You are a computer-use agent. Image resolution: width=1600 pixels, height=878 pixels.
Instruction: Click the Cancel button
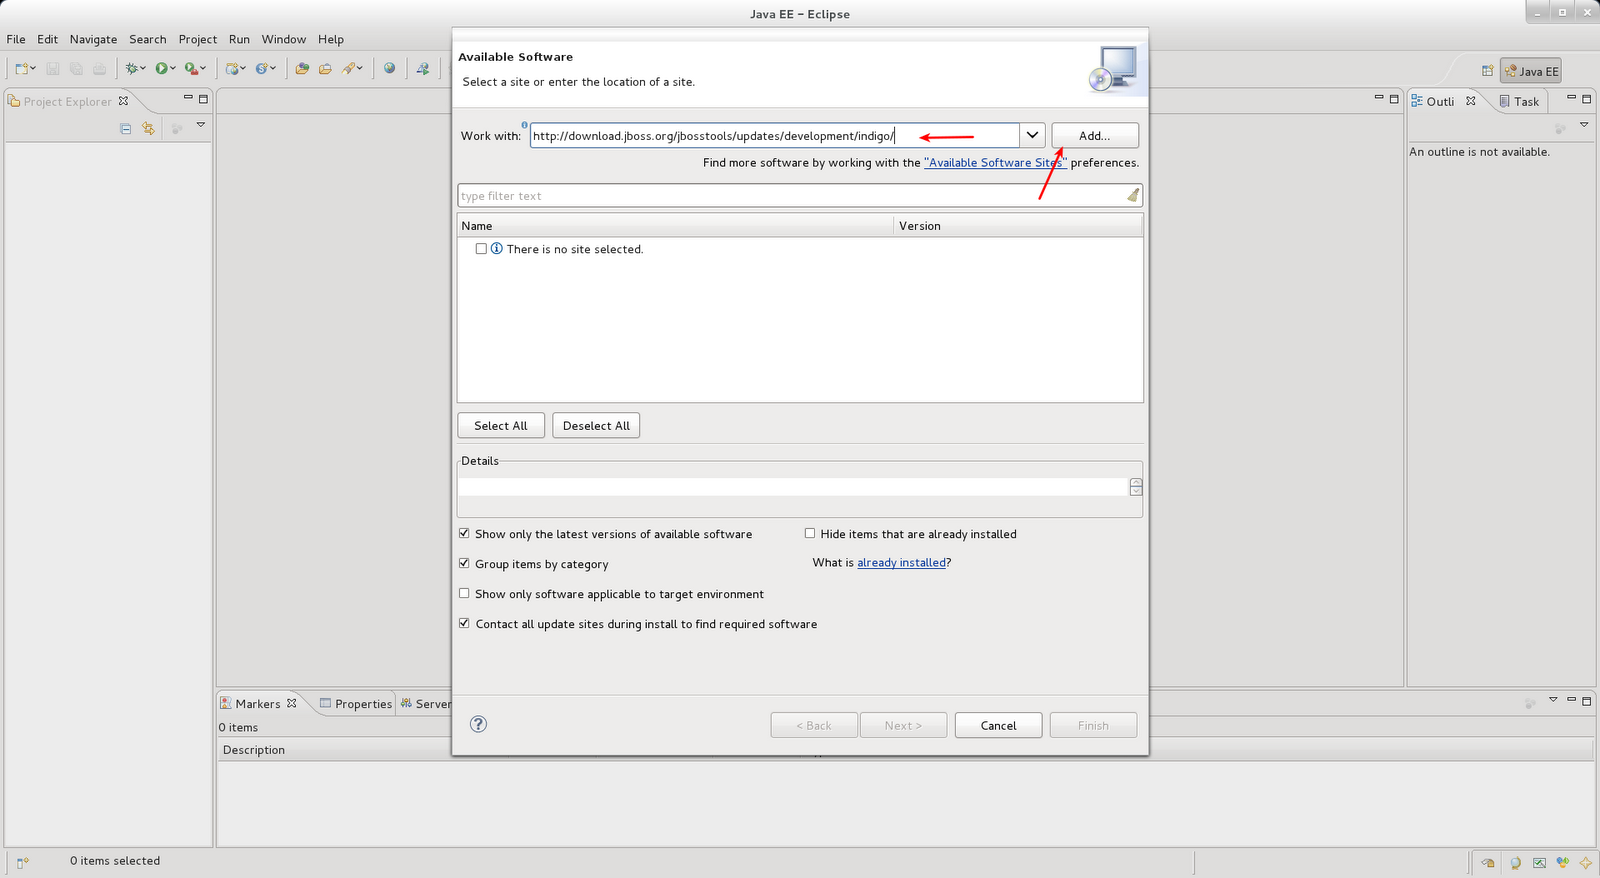pos(998,725)
